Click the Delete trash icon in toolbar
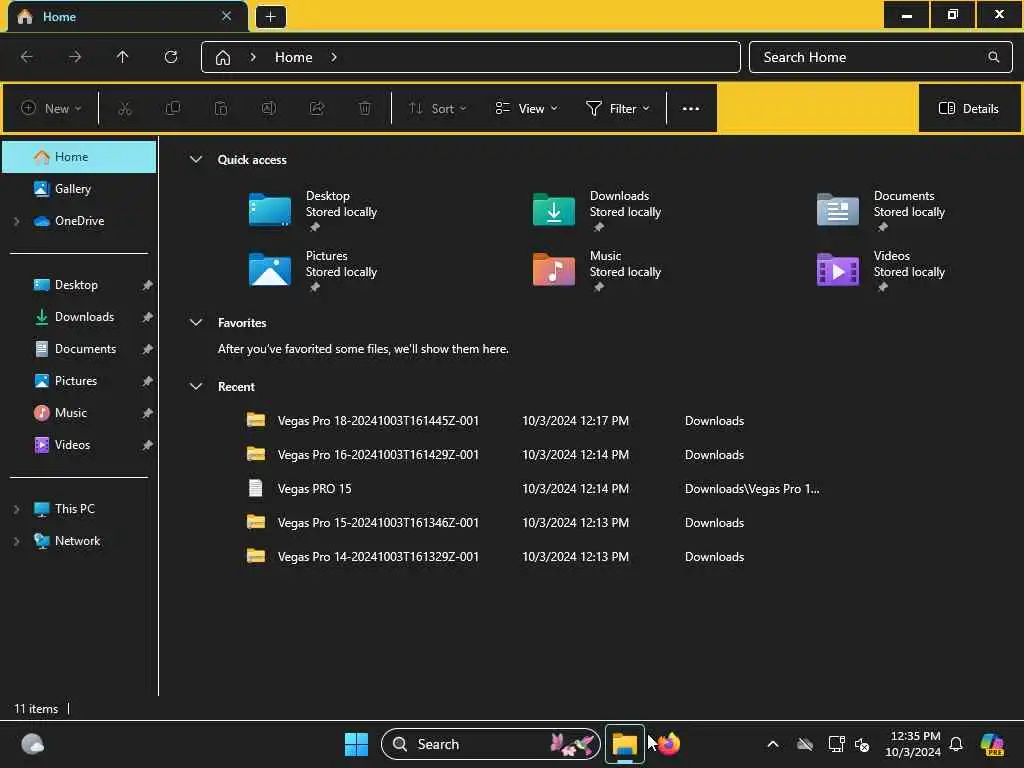The height and width of the screenshot is (768, 1024). pos(365,108)
